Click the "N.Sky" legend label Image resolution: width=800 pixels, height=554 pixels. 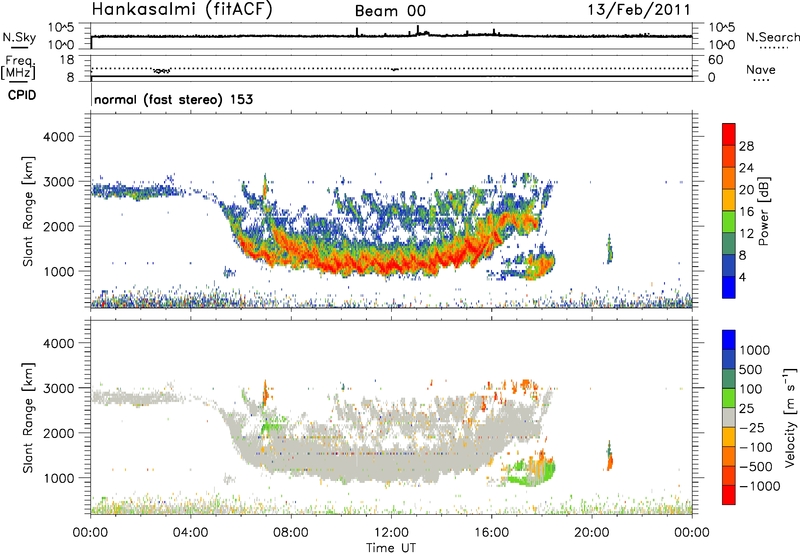click(20, 37)
